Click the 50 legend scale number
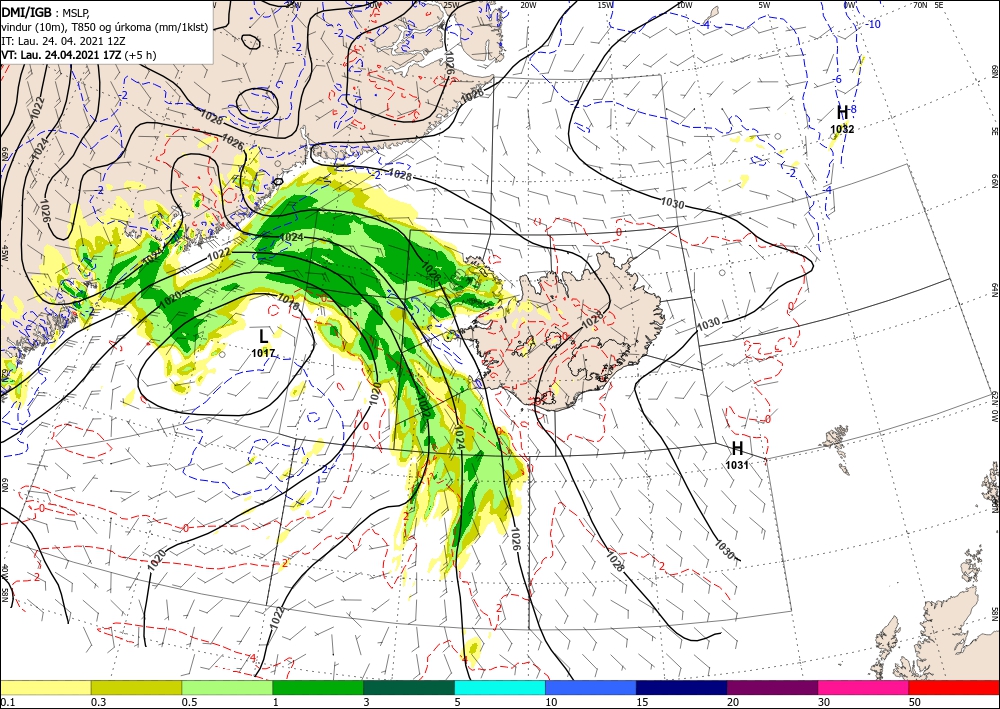The height and width of the screenshot is (709, 1000). [x=915, y=701]
